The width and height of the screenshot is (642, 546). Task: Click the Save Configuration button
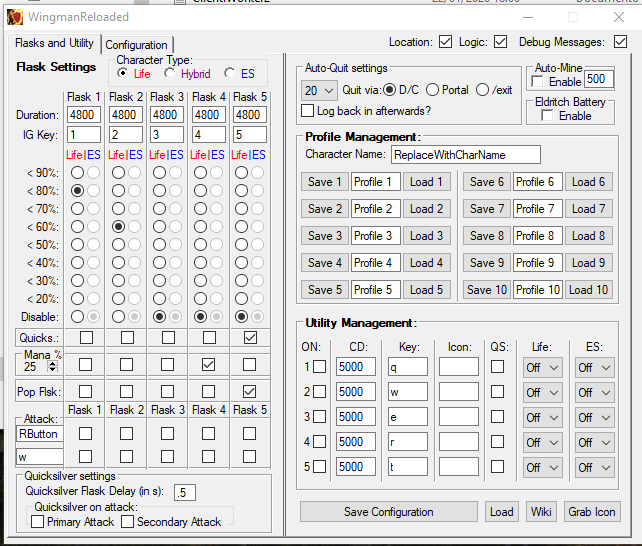pyautogui.click(x=389, y=512)
